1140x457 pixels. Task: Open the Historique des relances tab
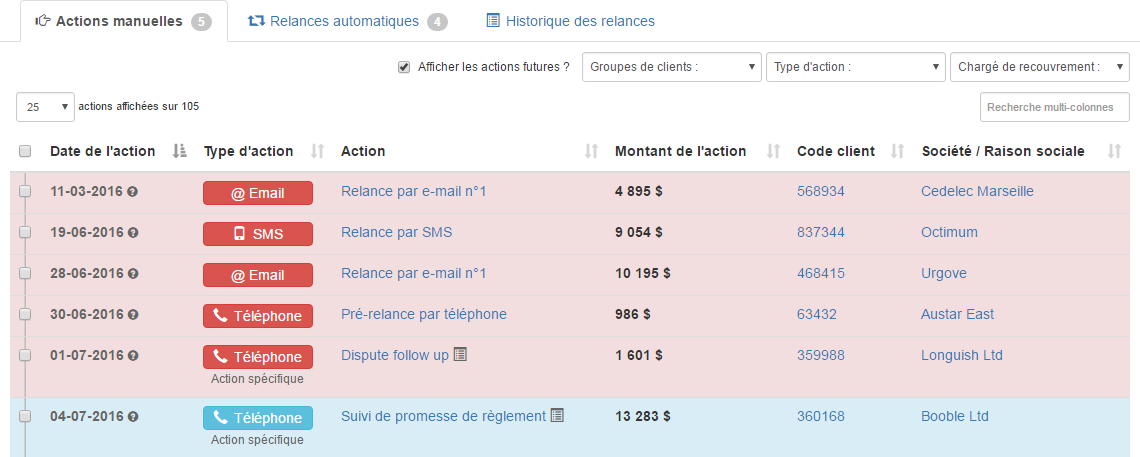570,21
